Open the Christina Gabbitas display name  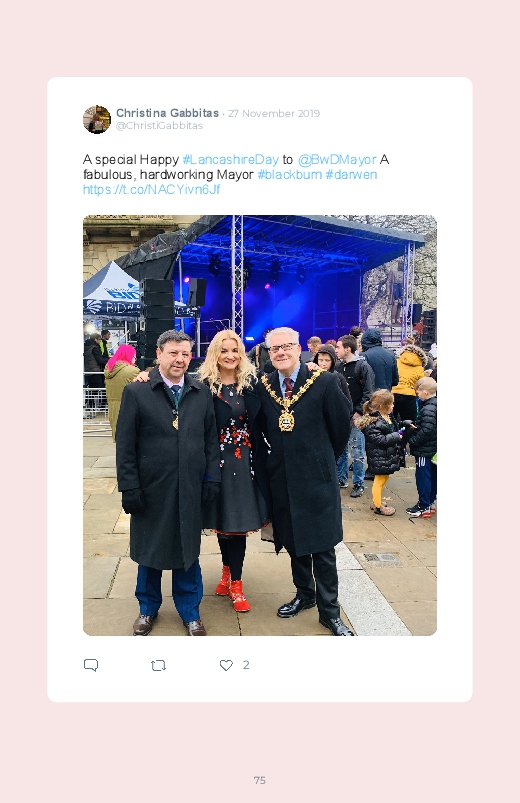[x=168, y=113]
